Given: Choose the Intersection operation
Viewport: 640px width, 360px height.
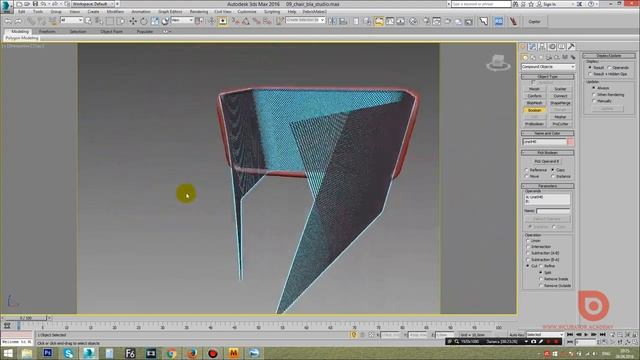Looking at the screenshot, I should (x=528, y=247).
